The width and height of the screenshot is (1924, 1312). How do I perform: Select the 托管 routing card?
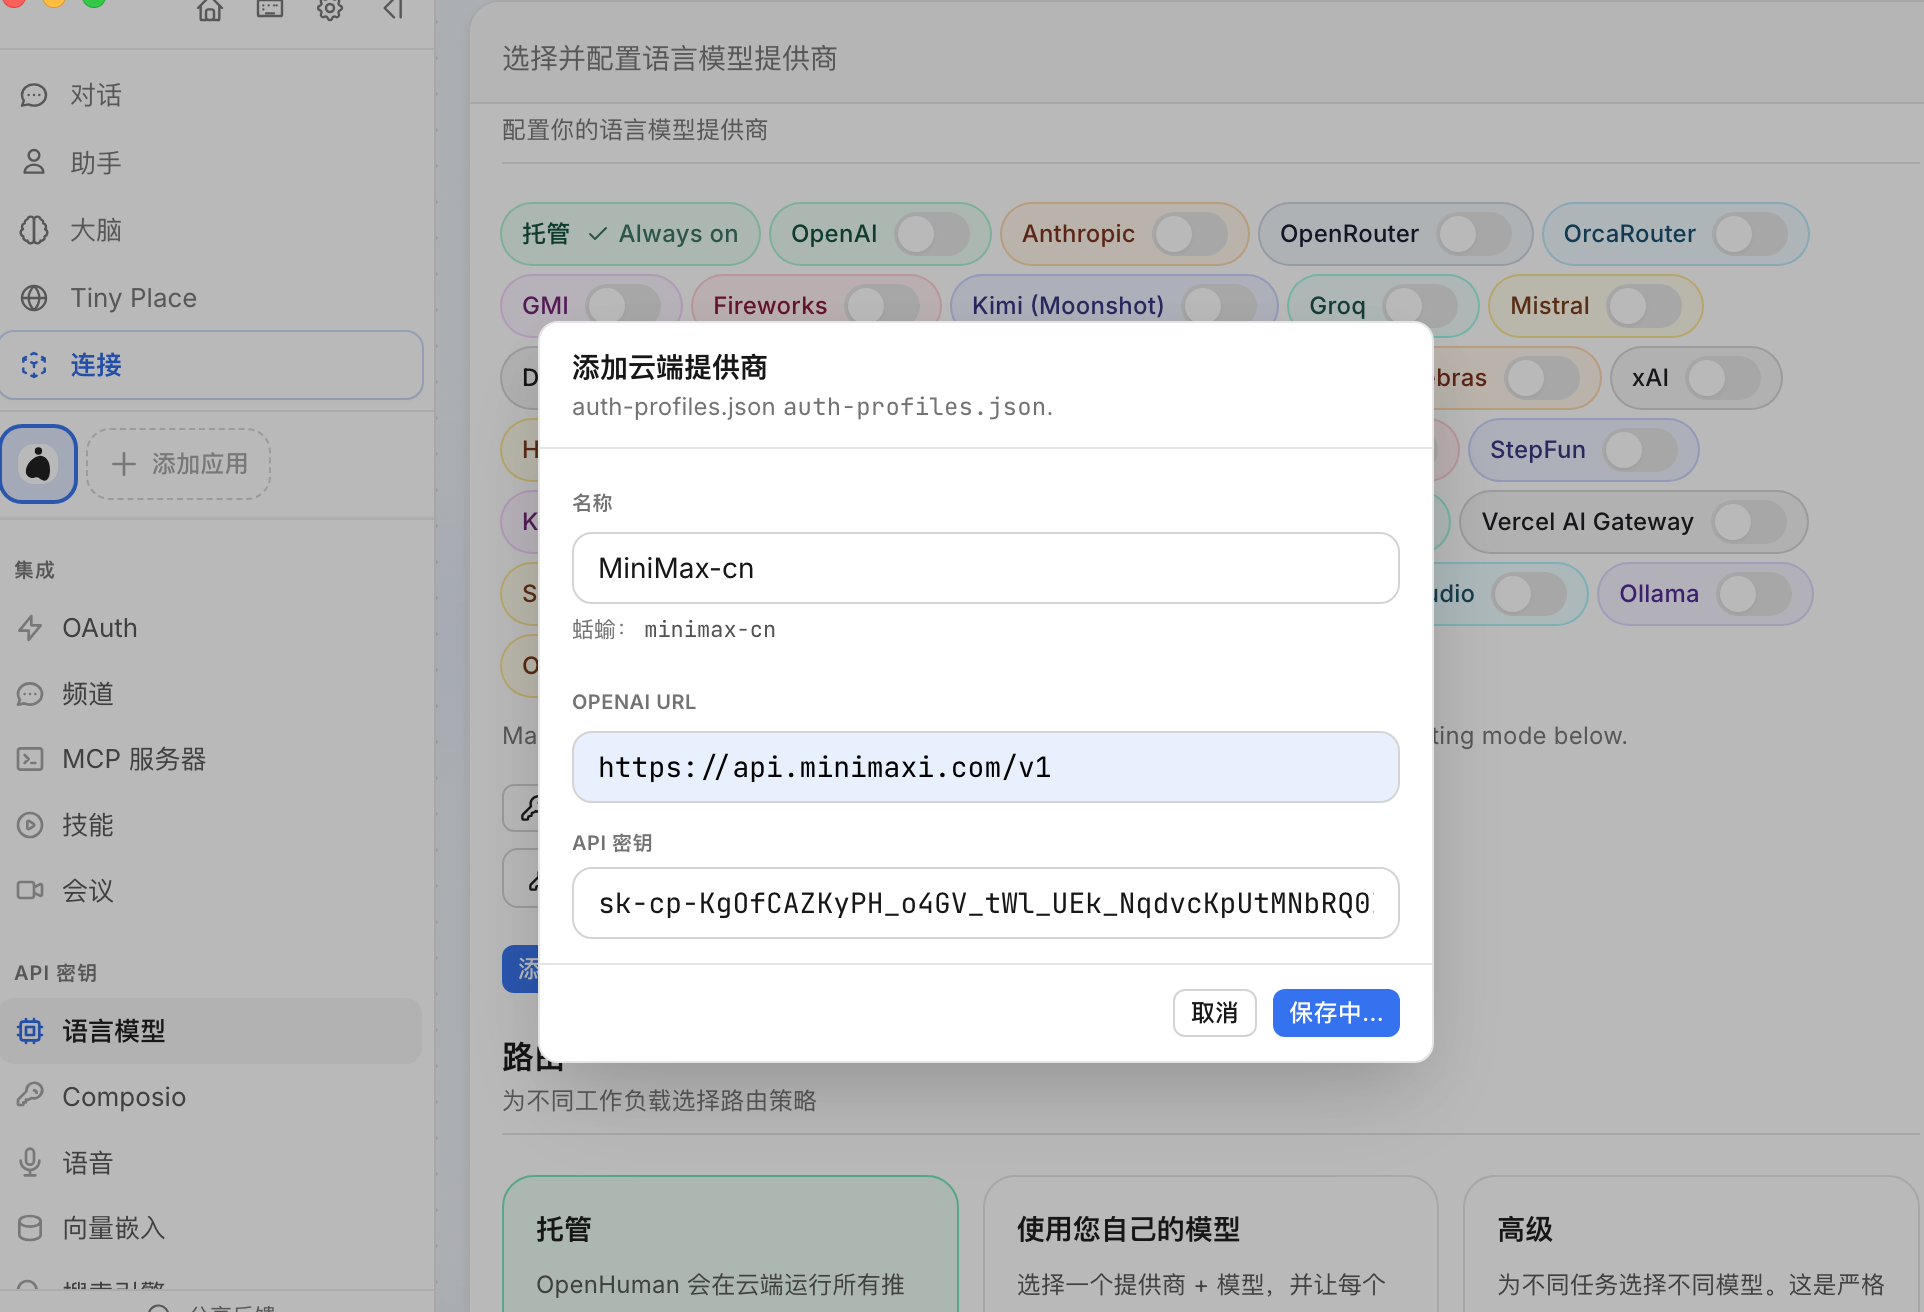[x=730, y=1244]
